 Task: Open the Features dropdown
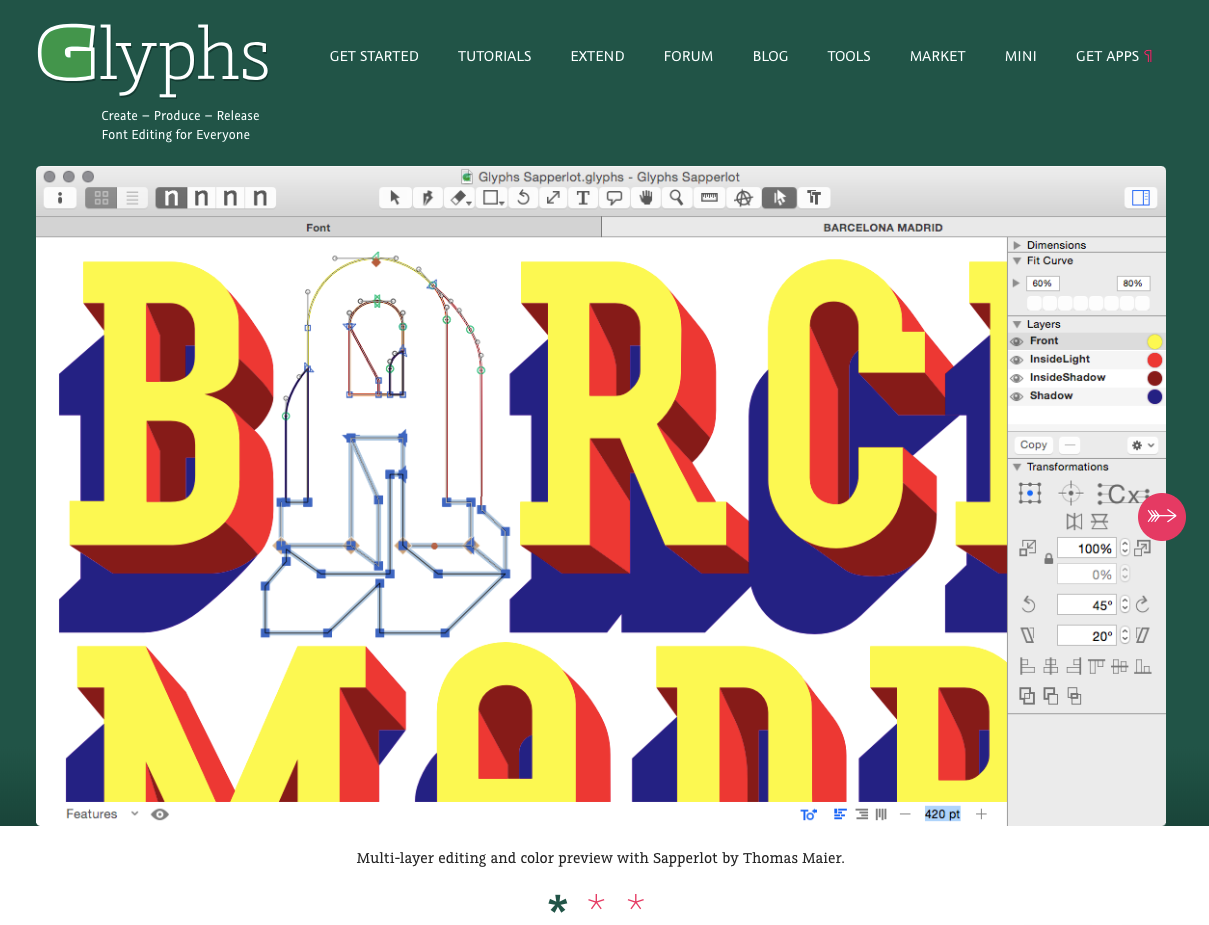(103, 814)
